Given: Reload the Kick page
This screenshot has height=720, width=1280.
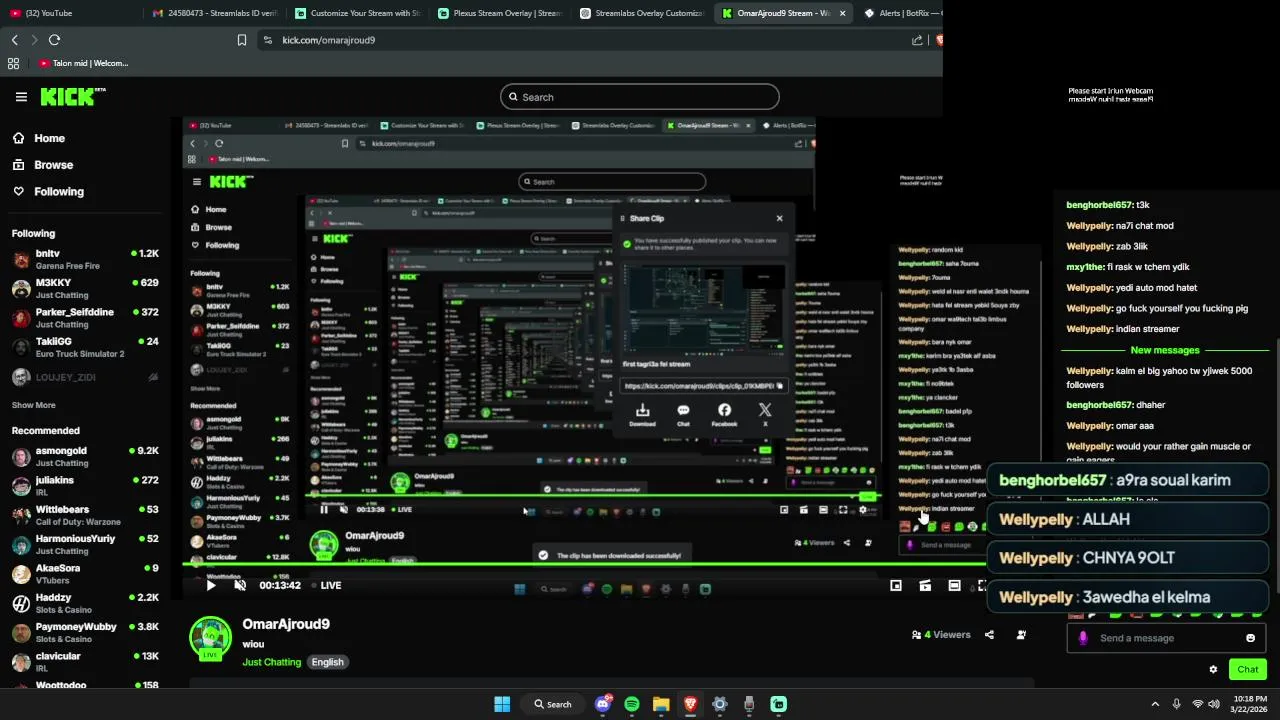Looking at the screenshot, I should coord(54,40).
